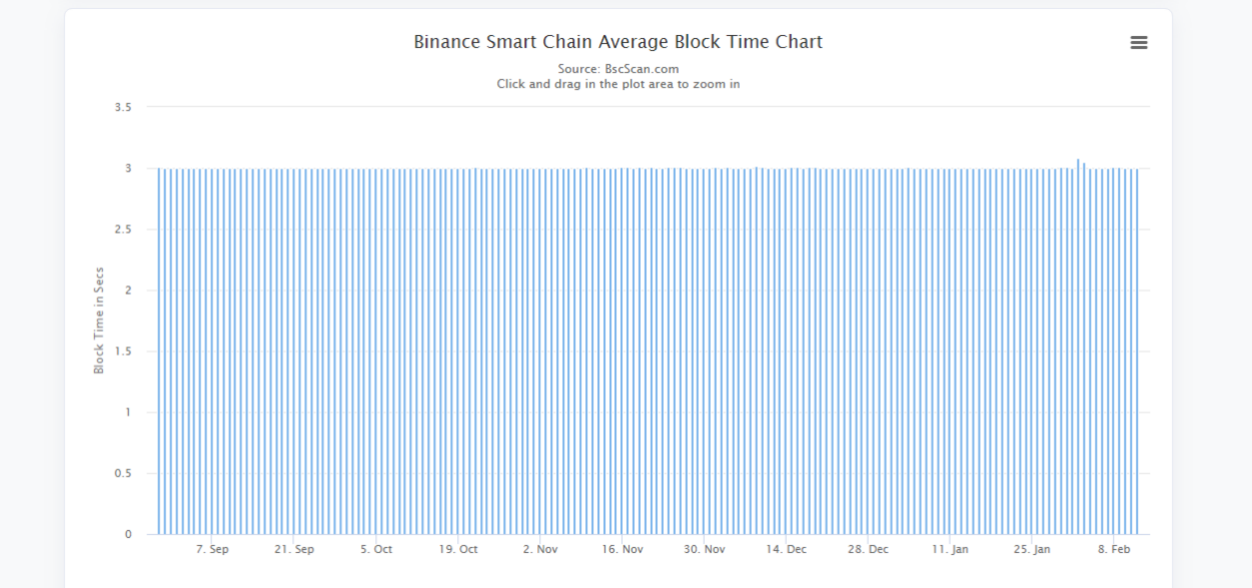Click the Block Time in Secs axis title
Image resolution: width=1252 pixels, height=588 pixels.
(99, 320)
